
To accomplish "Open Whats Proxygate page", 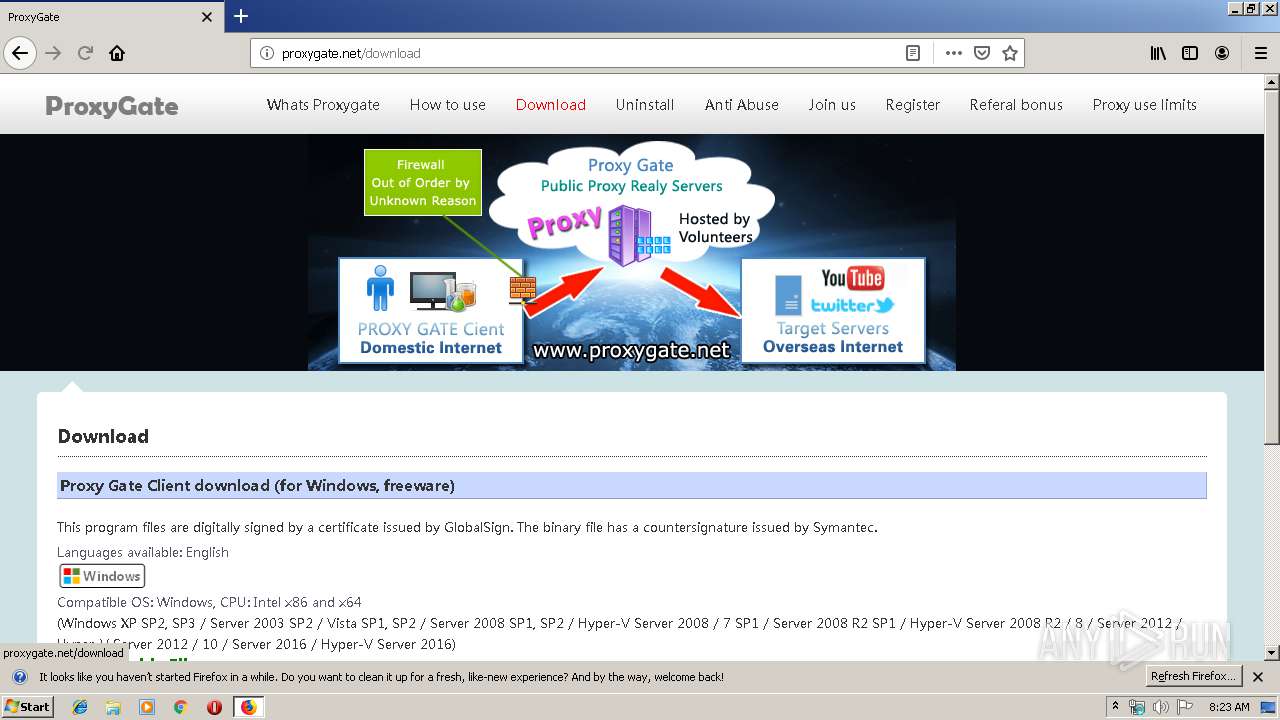I will point(323,105).
